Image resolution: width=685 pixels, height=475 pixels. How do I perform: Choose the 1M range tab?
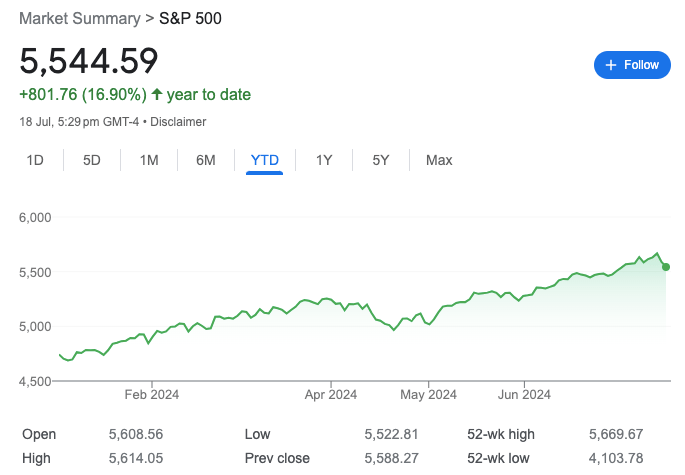point(149,160)
